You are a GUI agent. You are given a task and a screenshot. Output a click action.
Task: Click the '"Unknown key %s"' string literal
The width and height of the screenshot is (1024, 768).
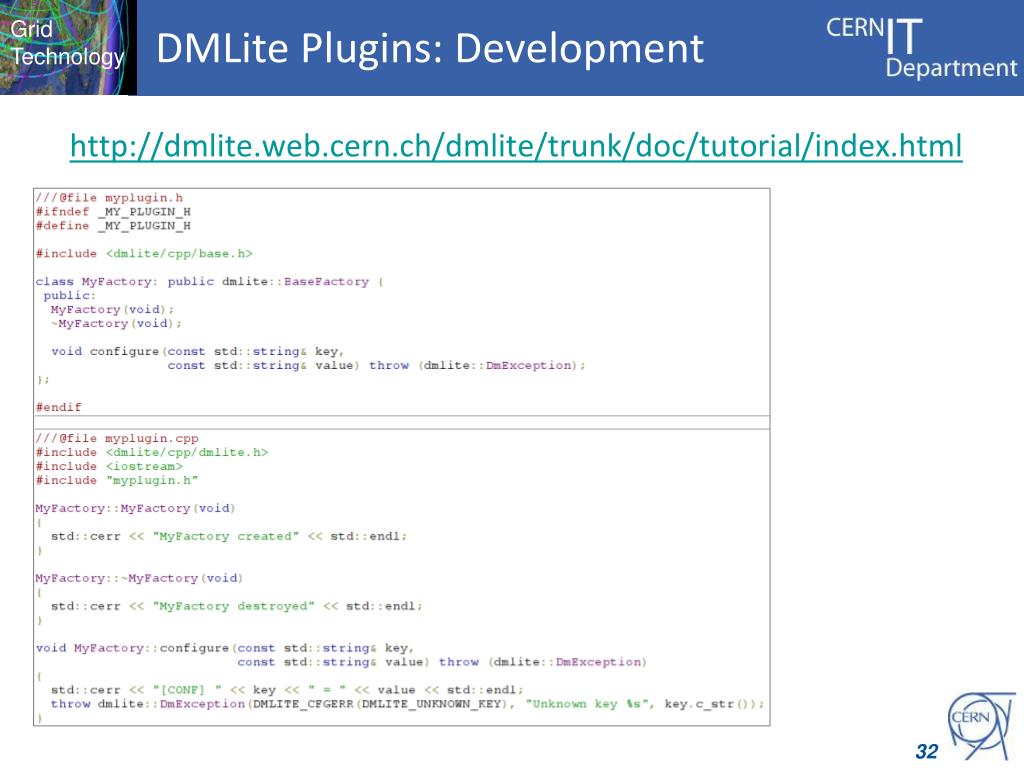tap(589, 704)
